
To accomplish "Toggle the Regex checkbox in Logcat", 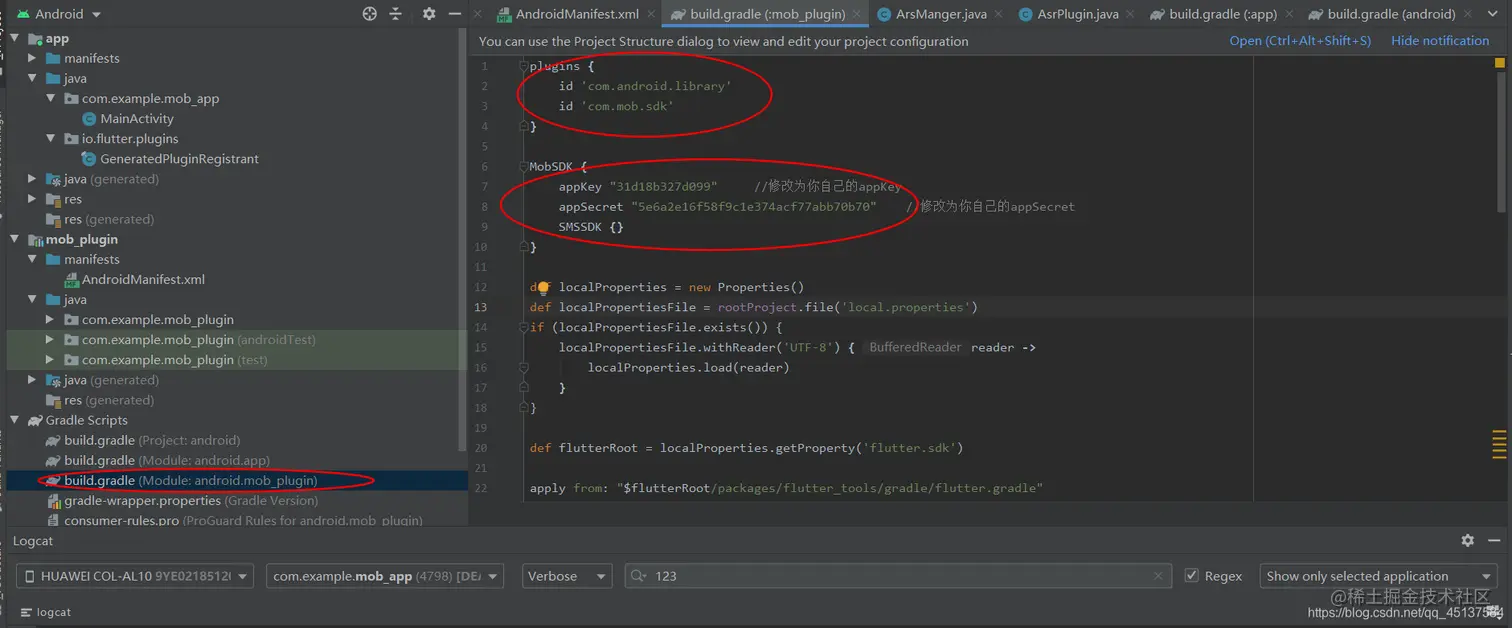I will [x=1191, y=576].
